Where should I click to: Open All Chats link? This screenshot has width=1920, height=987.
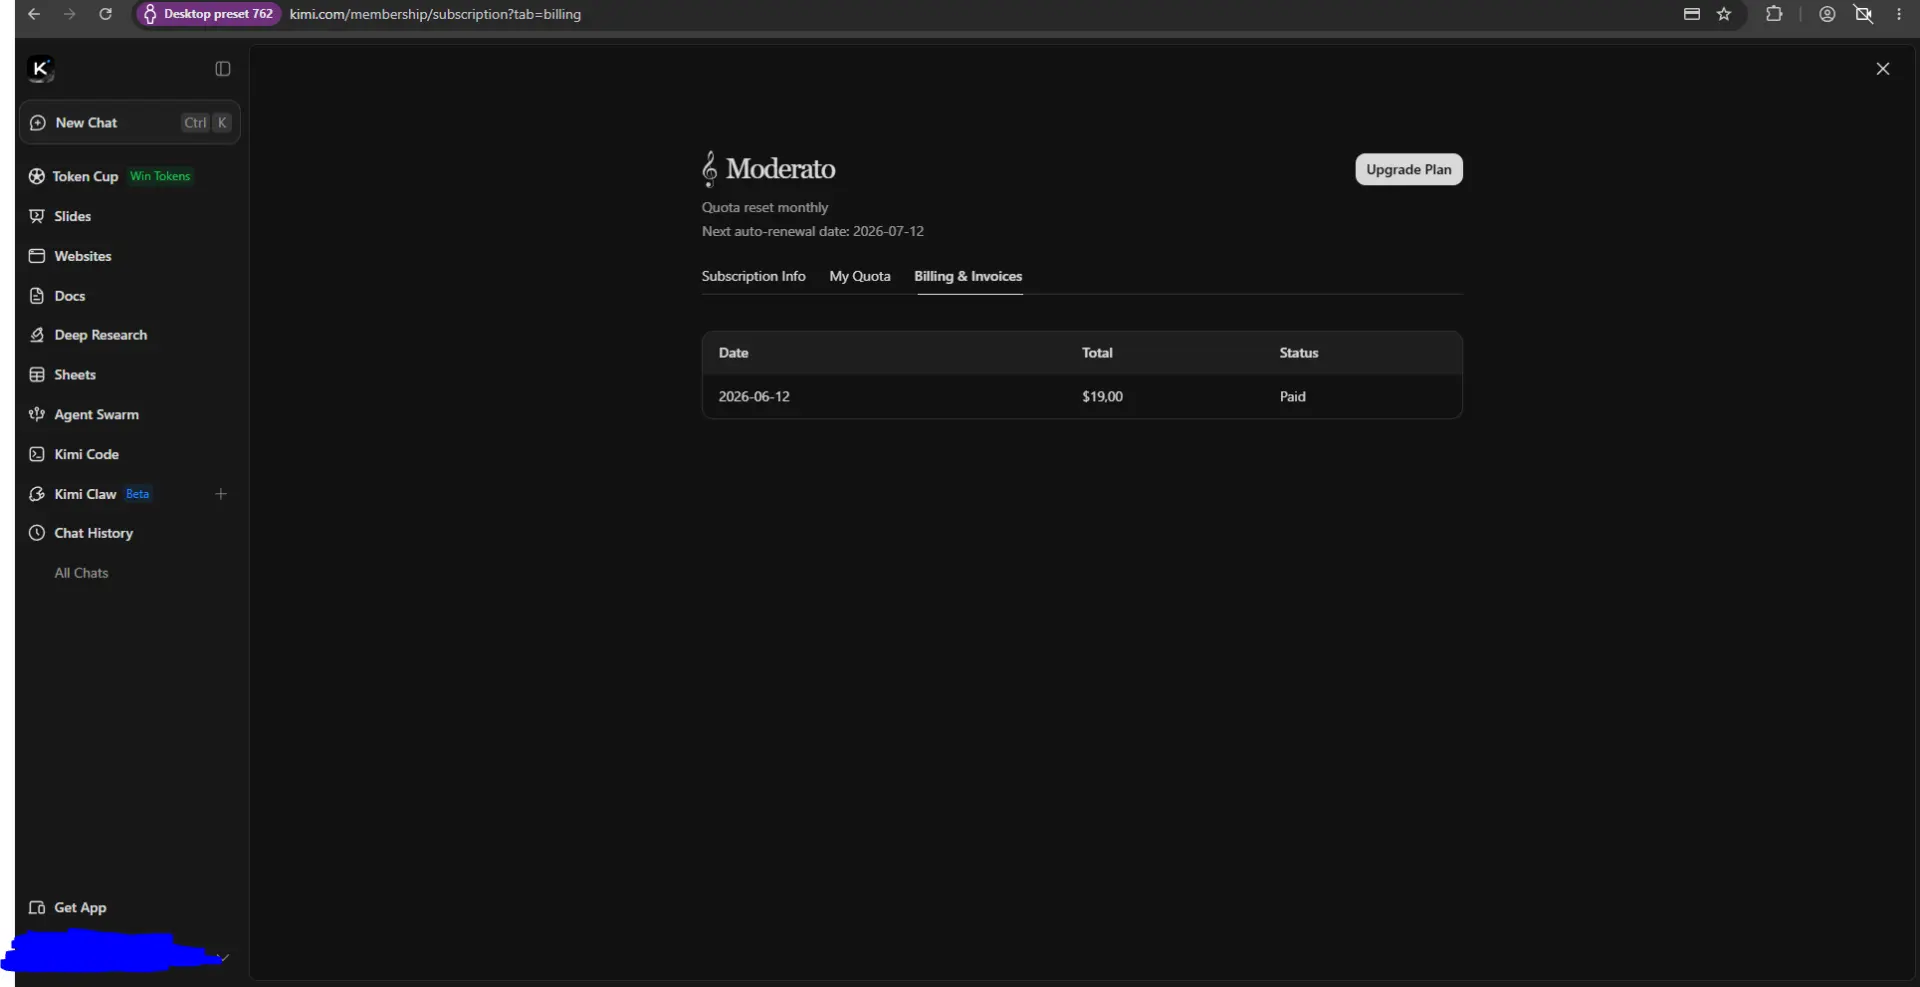click(81, 573)
